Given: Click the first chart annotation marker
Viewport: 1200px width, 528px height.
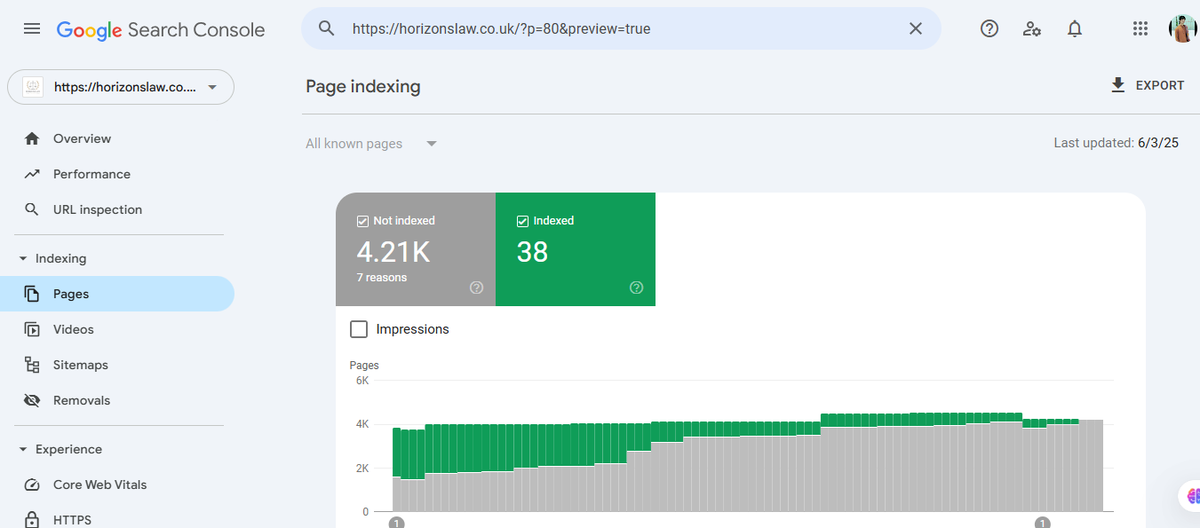Looking at the screenshot, I should pos(396,523).
